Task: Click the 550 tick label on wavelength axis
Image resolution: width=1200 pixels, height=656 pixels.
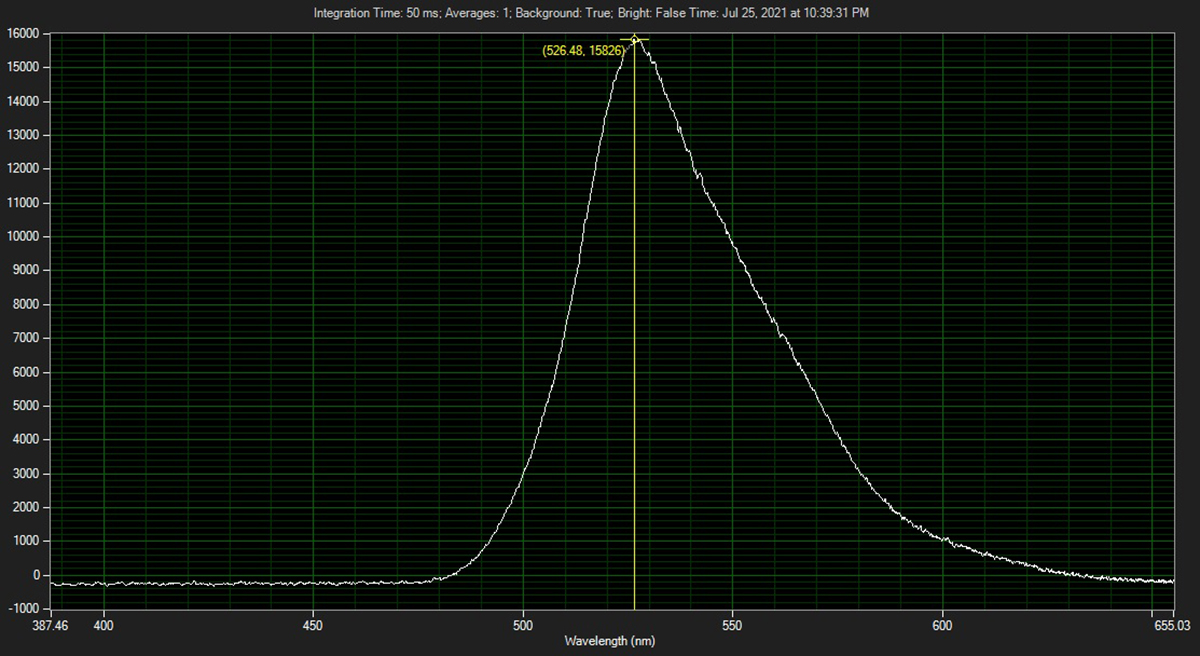Action: tap(733, 625)
